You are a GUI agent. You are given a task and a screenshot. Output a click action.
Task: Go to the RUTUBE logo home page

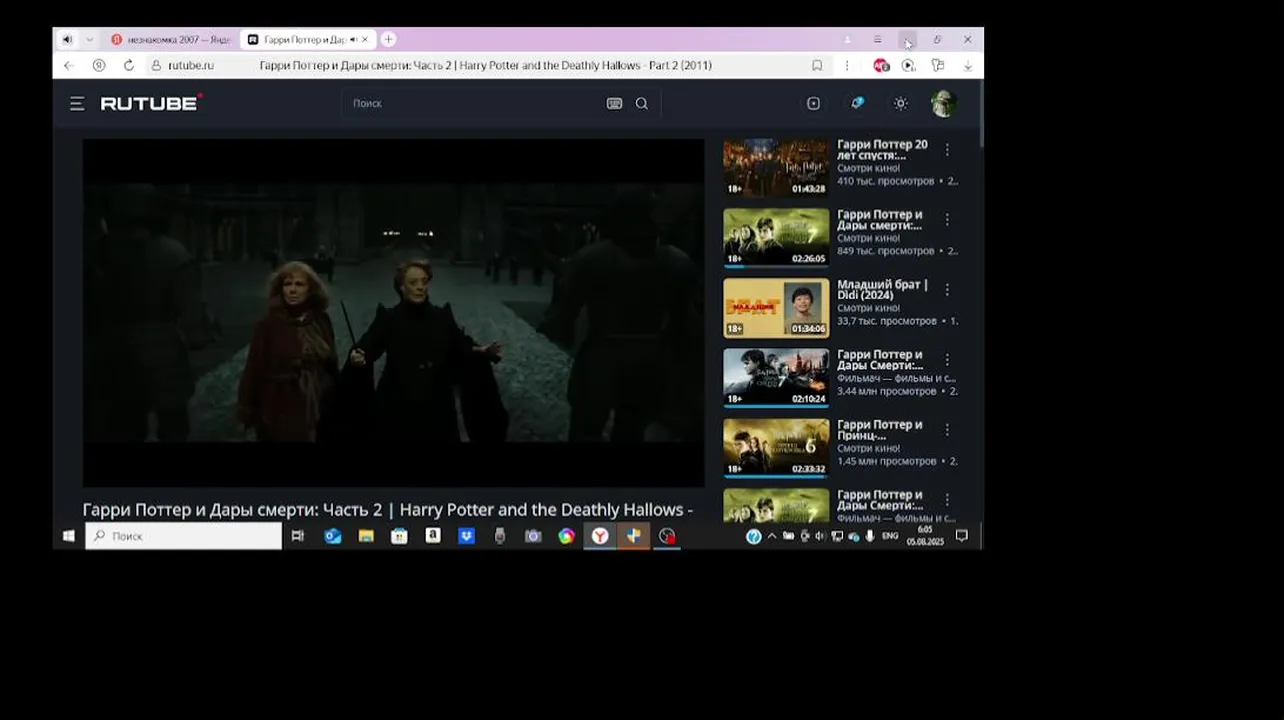(x=151, y=102)
